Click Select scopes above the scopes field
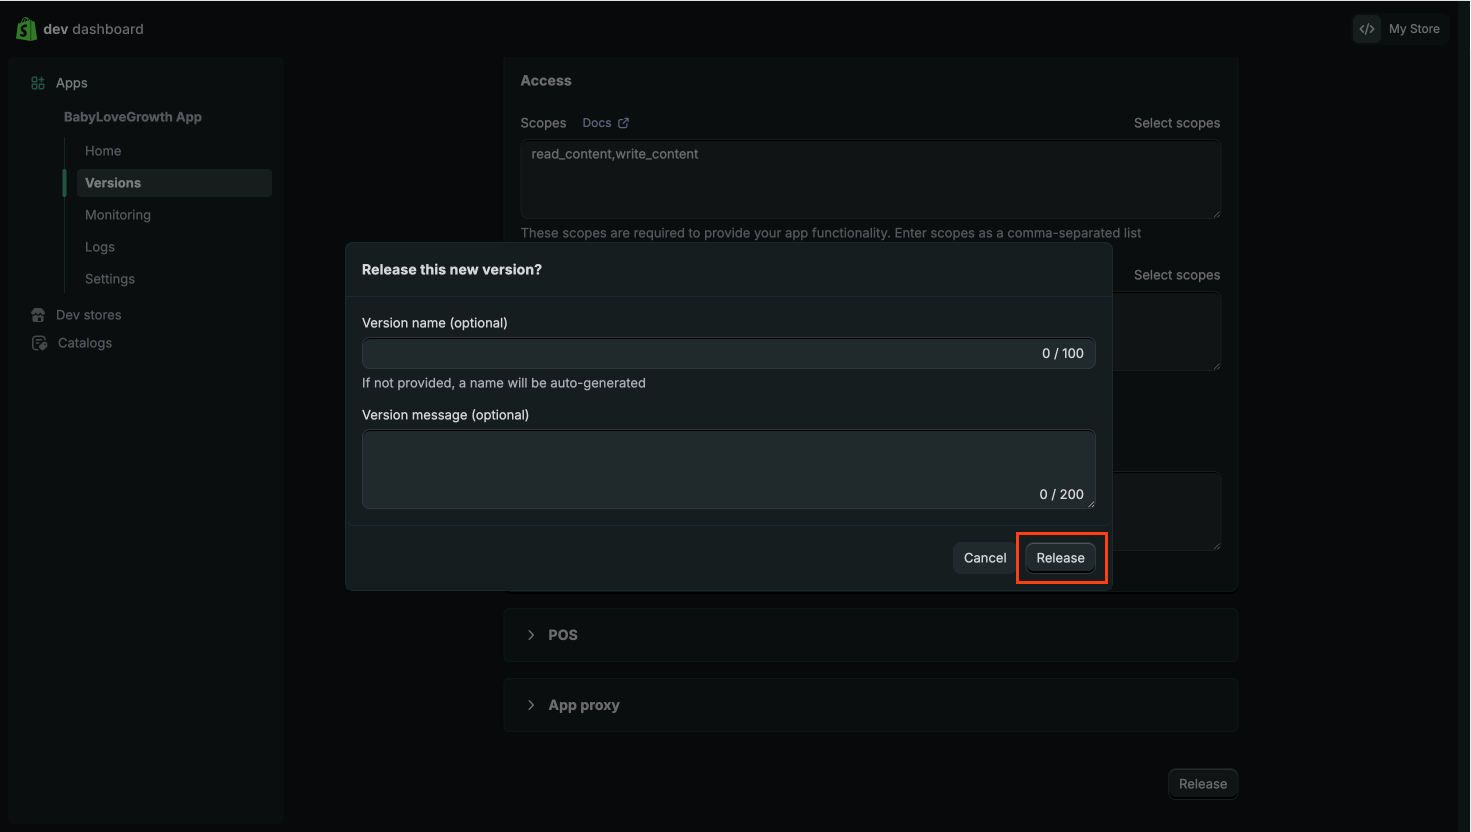The width and height of the screenshot is (1471, 832). (1176, 123)
